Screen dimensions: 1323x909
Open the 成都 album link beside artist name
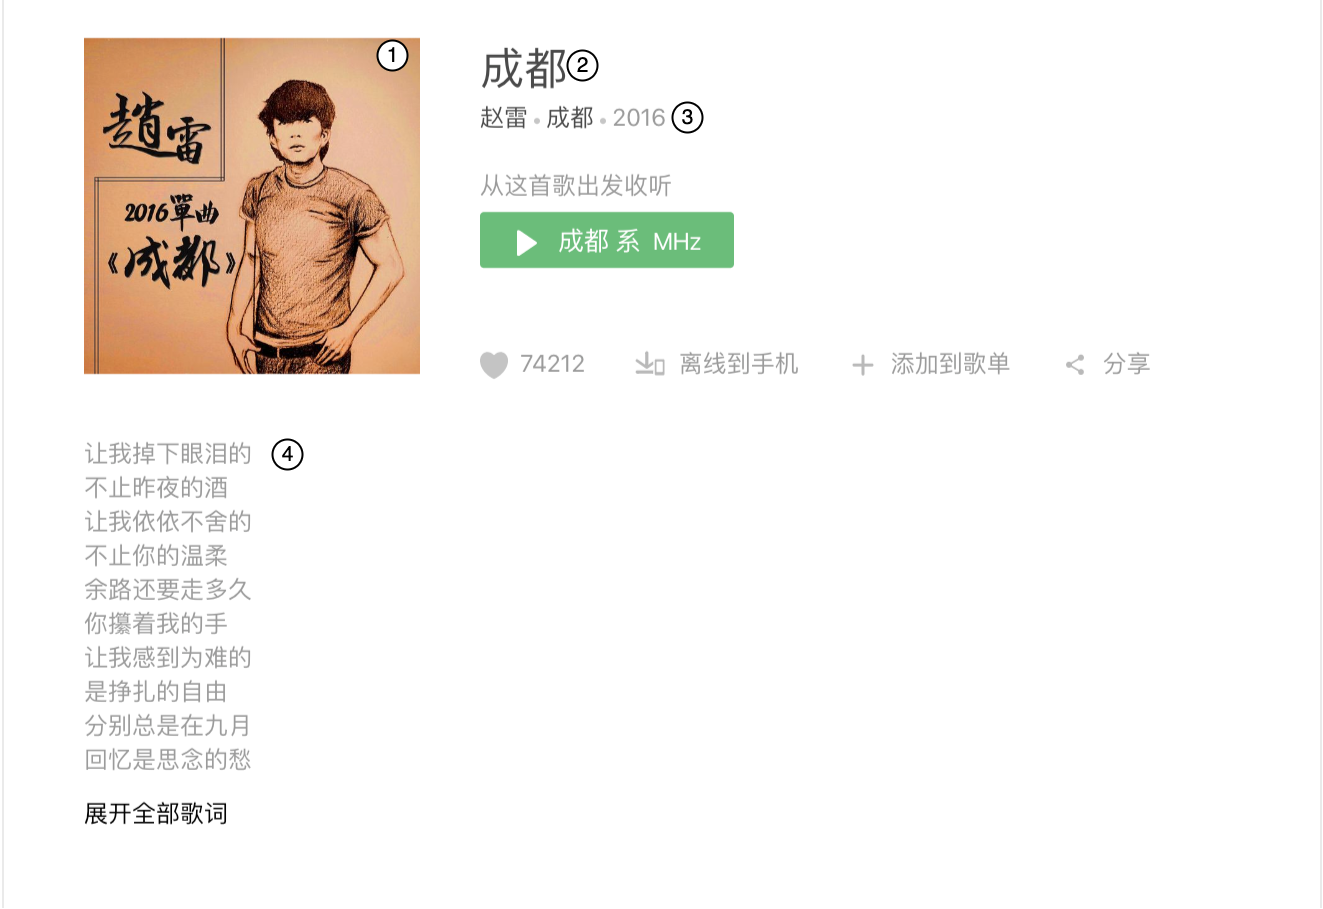click(570, 118)
